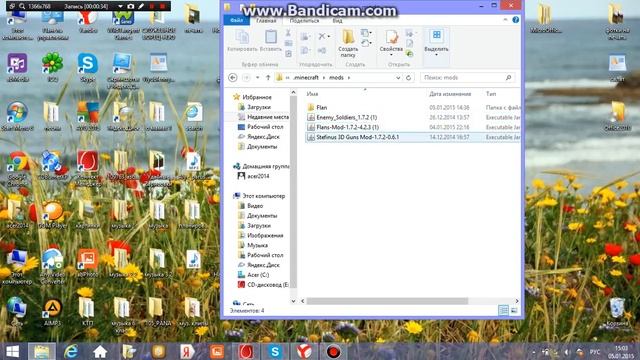
Task: Open Домашняя группа in navigation pane
Action: [x=265, y=167]
